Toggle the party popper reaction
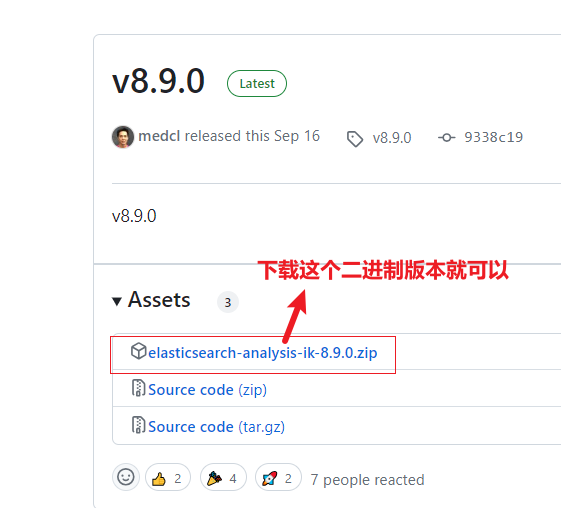 click(223, 477)
